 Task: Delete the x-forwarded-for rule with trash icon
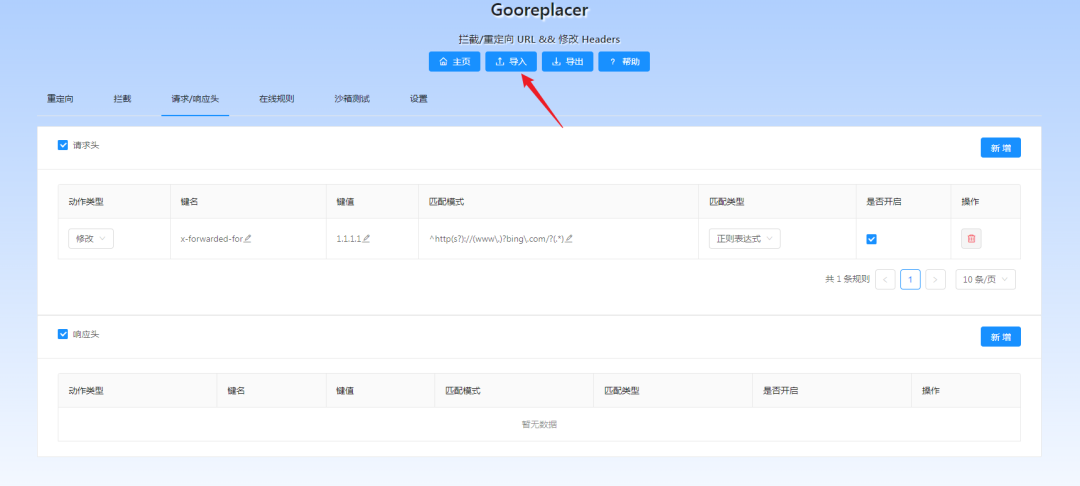pyautogui.click(x=971, y=239)
